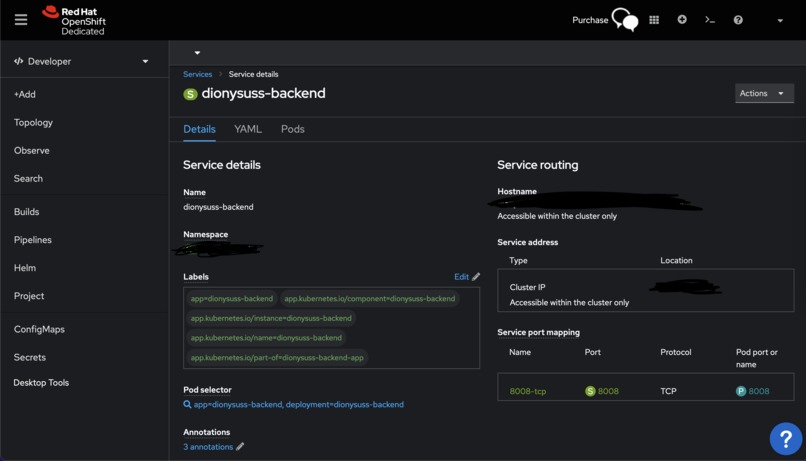Open ConfigMaps in the sidebar
806x461 pixels.
click(39, 329)
